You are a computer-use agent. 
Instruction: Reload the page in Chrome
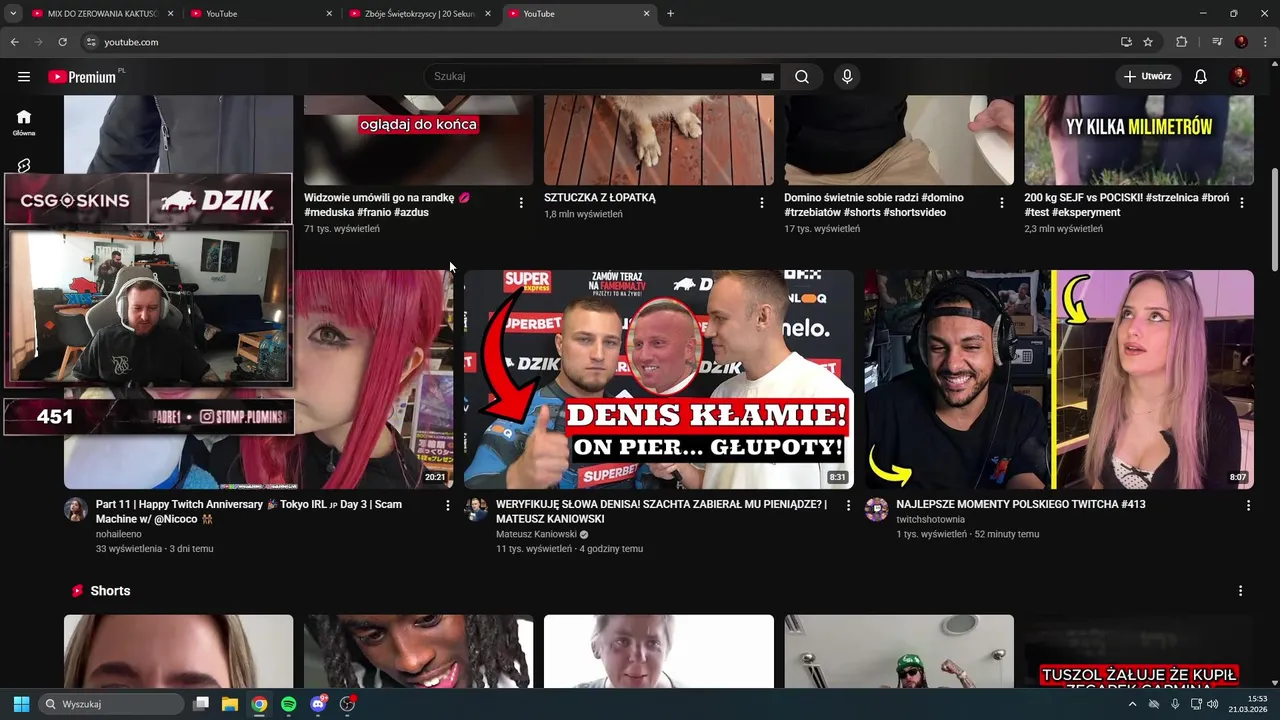pyautogui.click(x=62, y=42)
